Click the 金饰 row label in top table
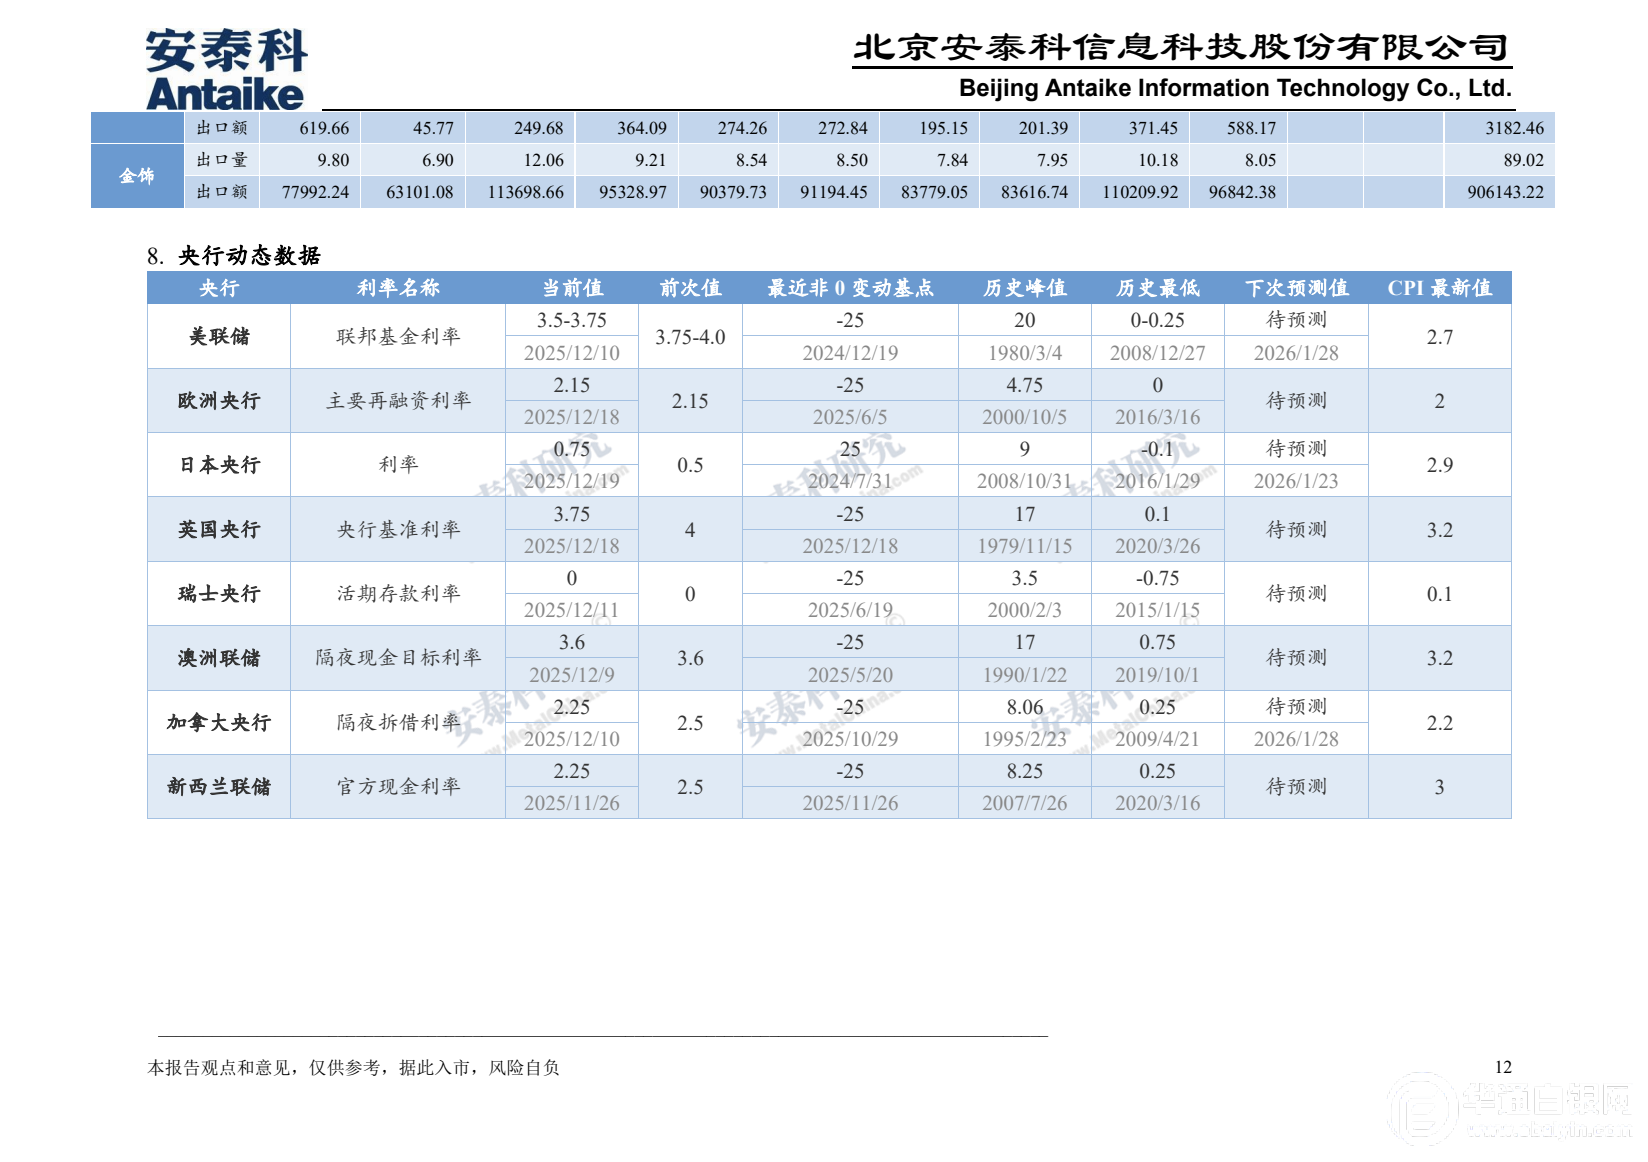 pos(137,176)
